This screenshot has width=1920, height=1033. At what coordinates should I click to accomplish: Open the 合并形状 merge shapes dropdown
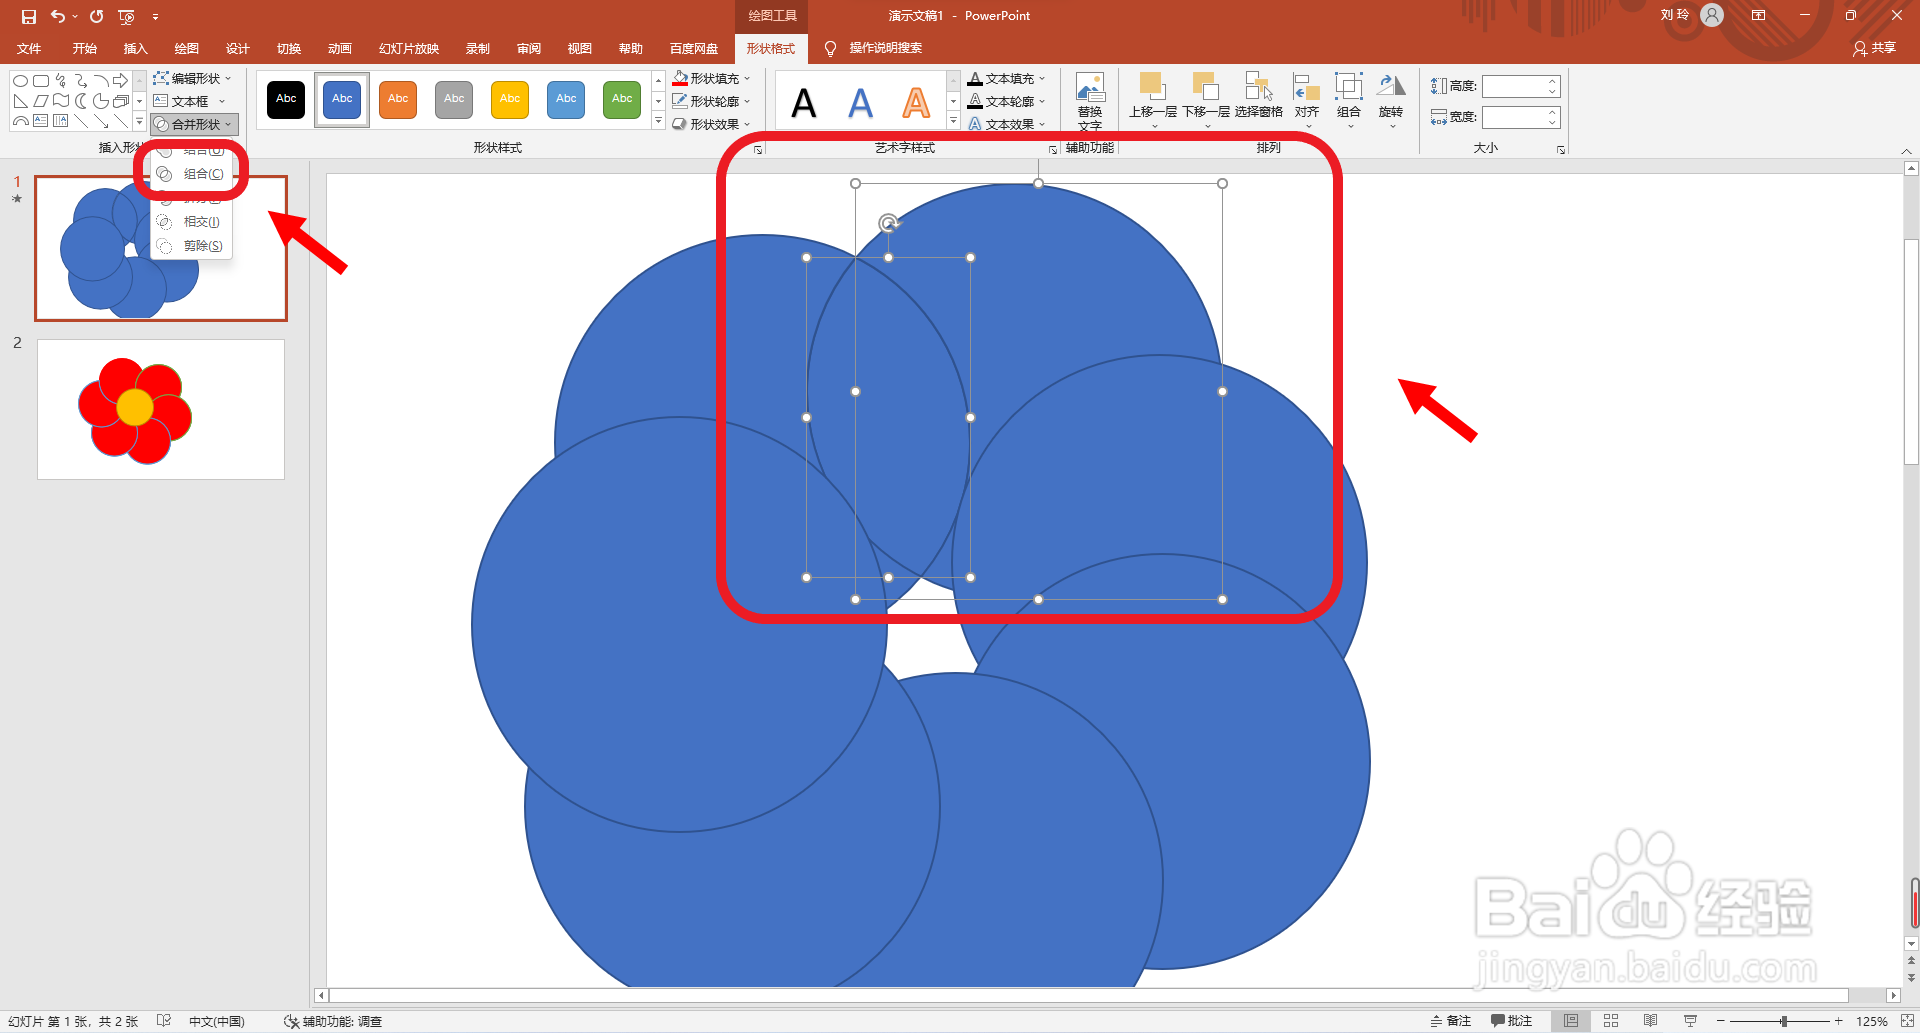(195, 124)
